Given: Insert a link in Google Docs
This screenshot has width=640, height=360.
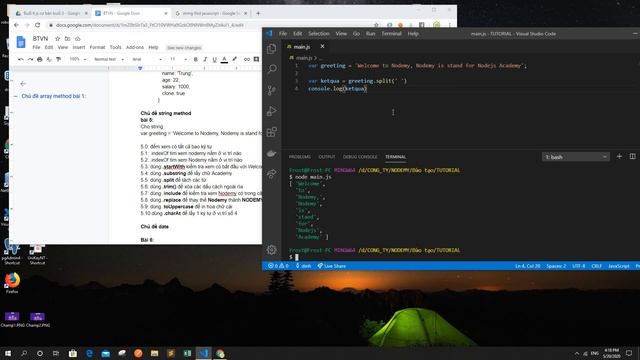Looking at the screenshot, I should click(247, 59).
